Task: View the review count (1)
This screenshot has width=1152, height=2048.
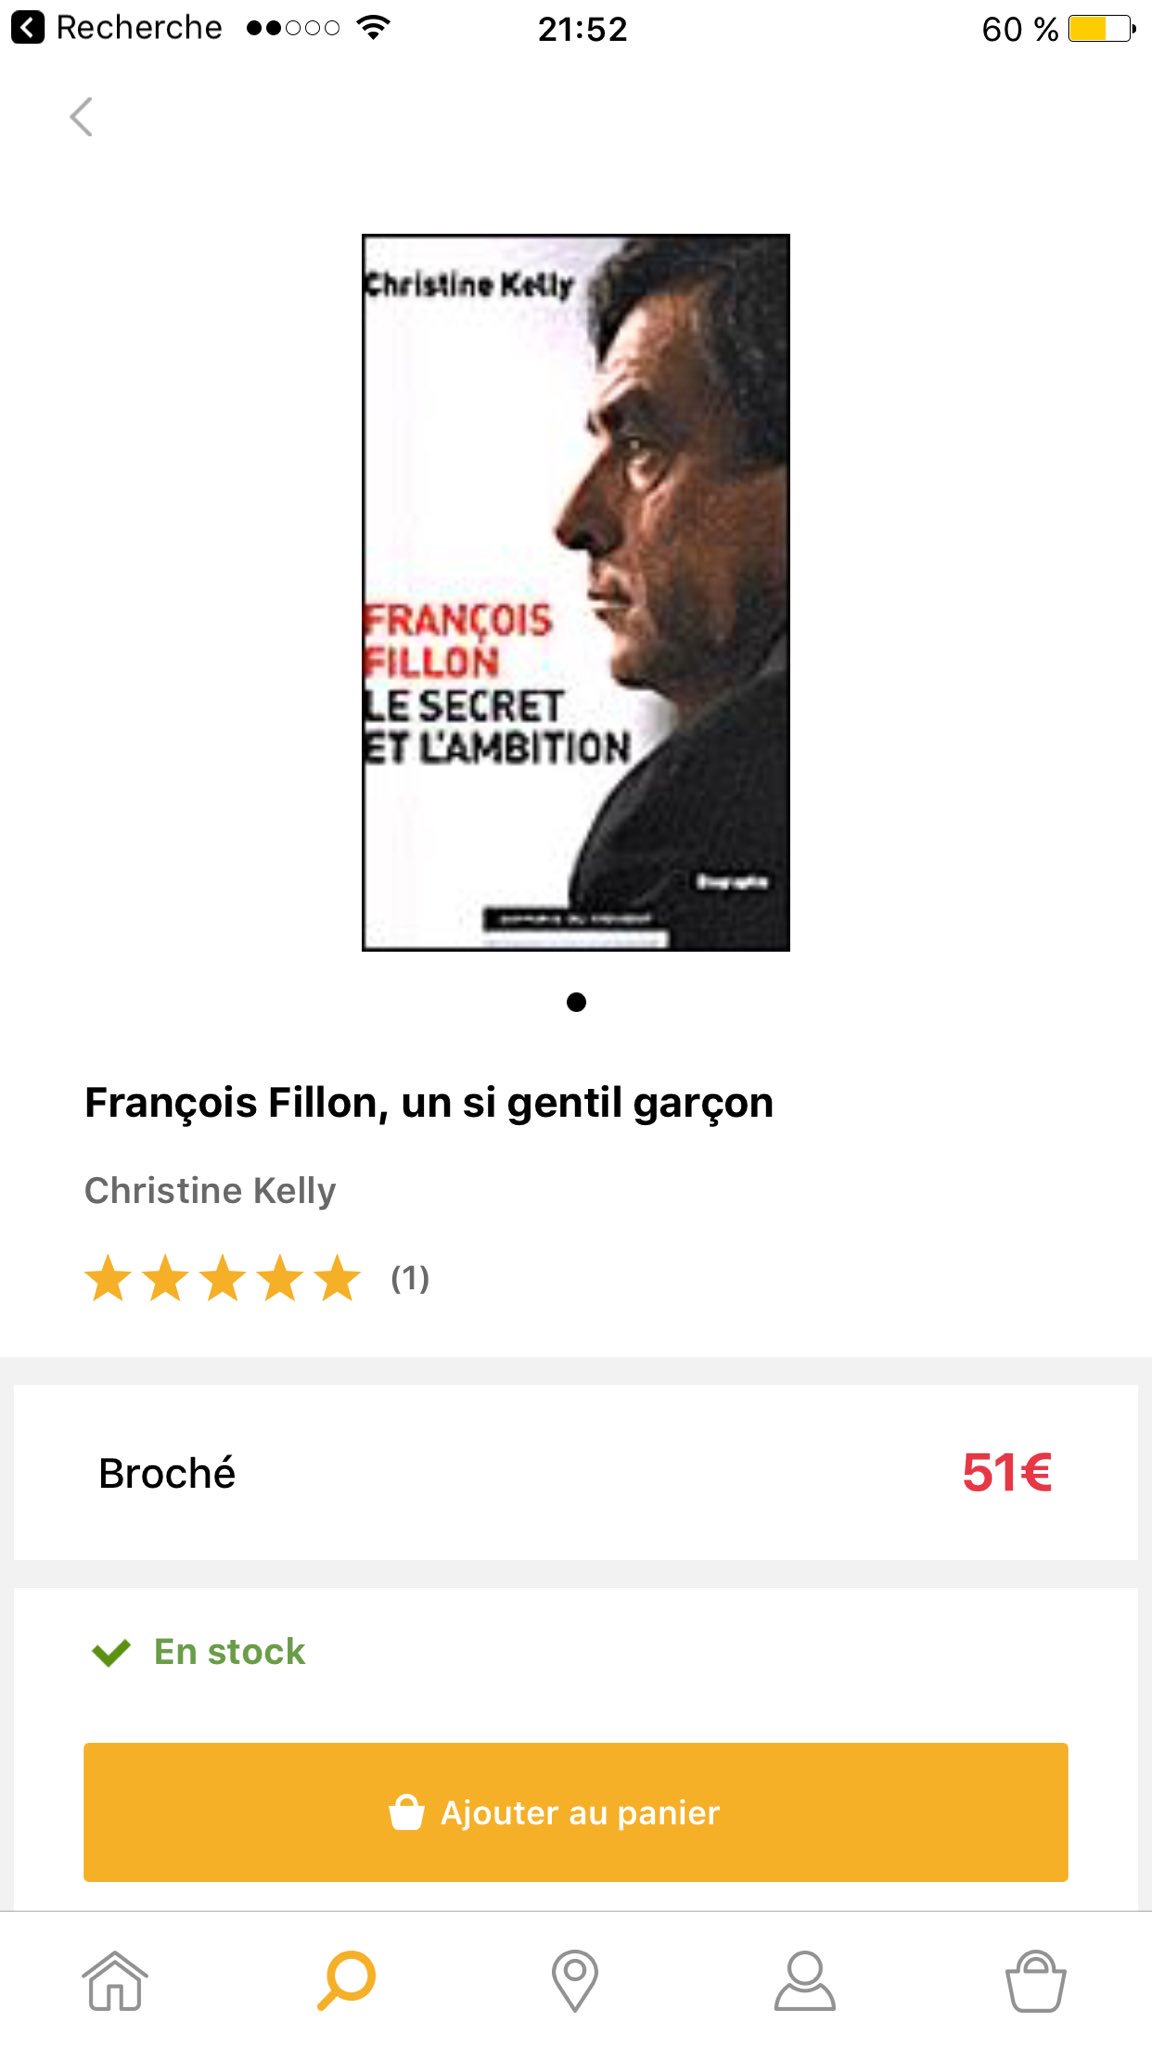Action: 410,1278
